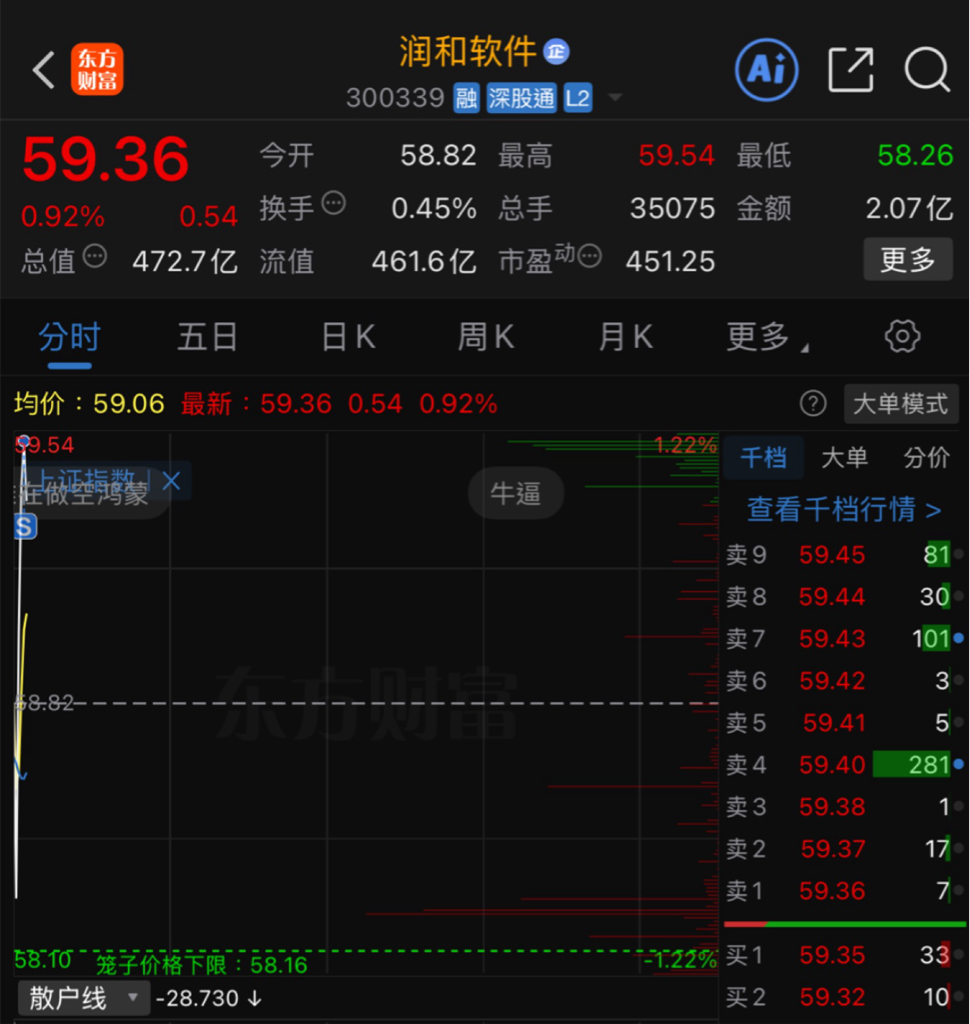Tap the 深股通 badge
The height and width of the screenshot is (1024, 970).
[x=521, y=98]
